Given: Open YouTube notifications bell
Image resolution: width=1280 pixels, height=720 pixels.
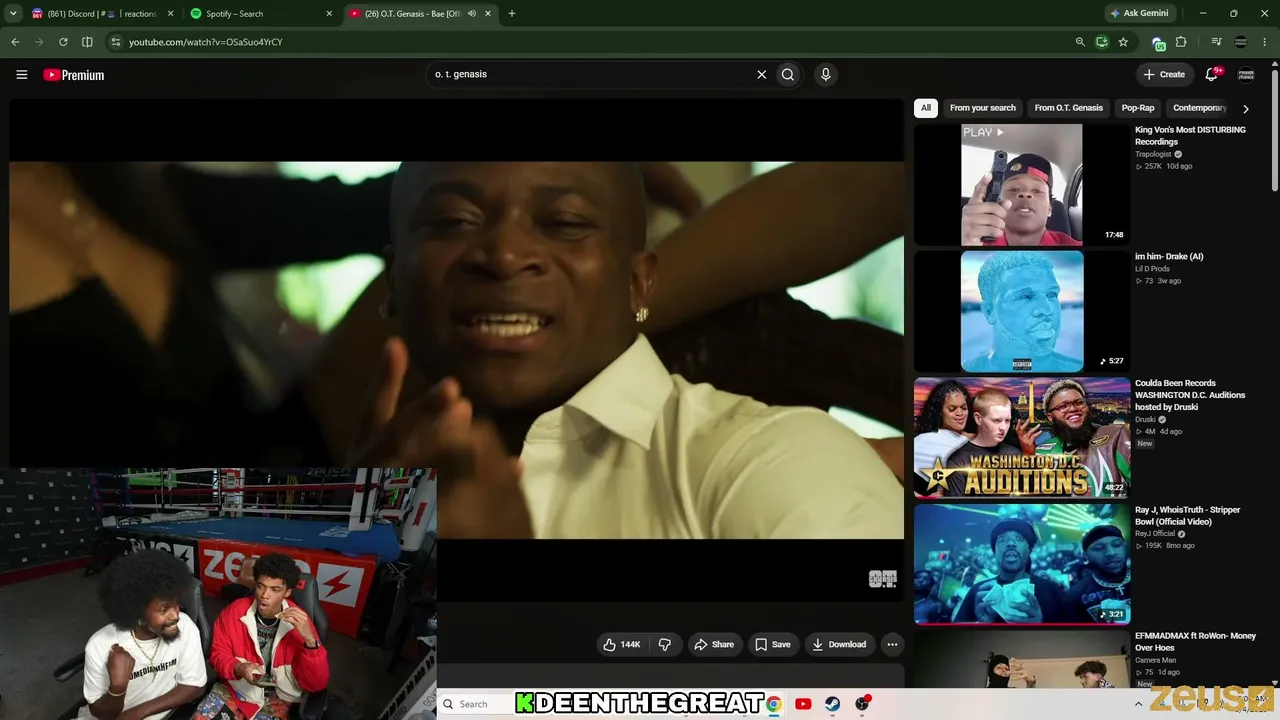Looking at the screenshot, I should (x=1212, y=74).
